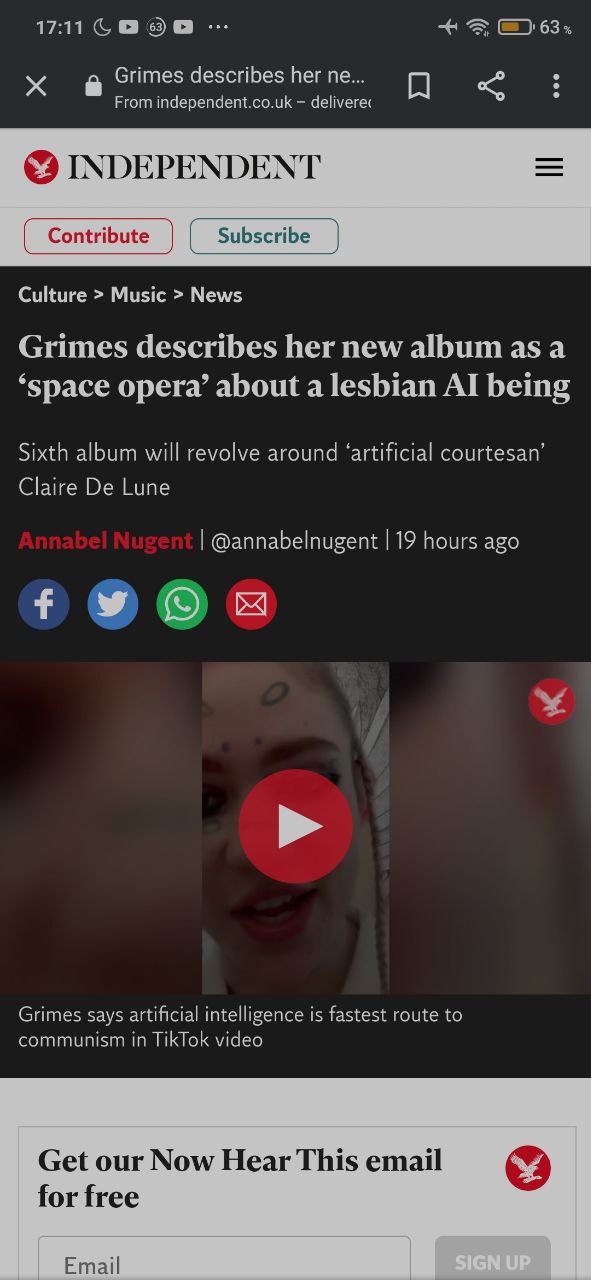Image resolution: width=591 pixels, height=1280 pixels.
Task: Open the share icon in the top bar
Action: coord(491,87)
